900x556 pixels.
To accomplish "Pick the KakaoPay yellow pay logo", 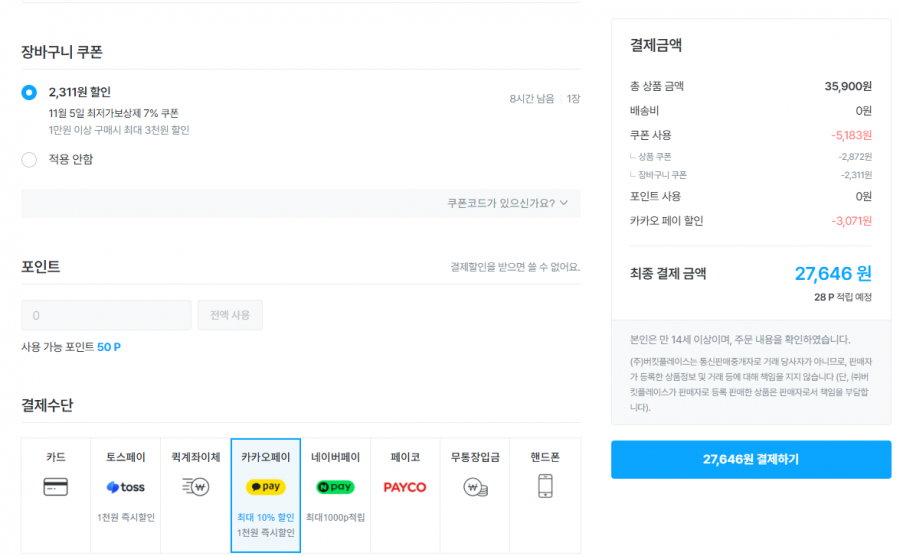I will pyautogui.click(x=266, y=487).
